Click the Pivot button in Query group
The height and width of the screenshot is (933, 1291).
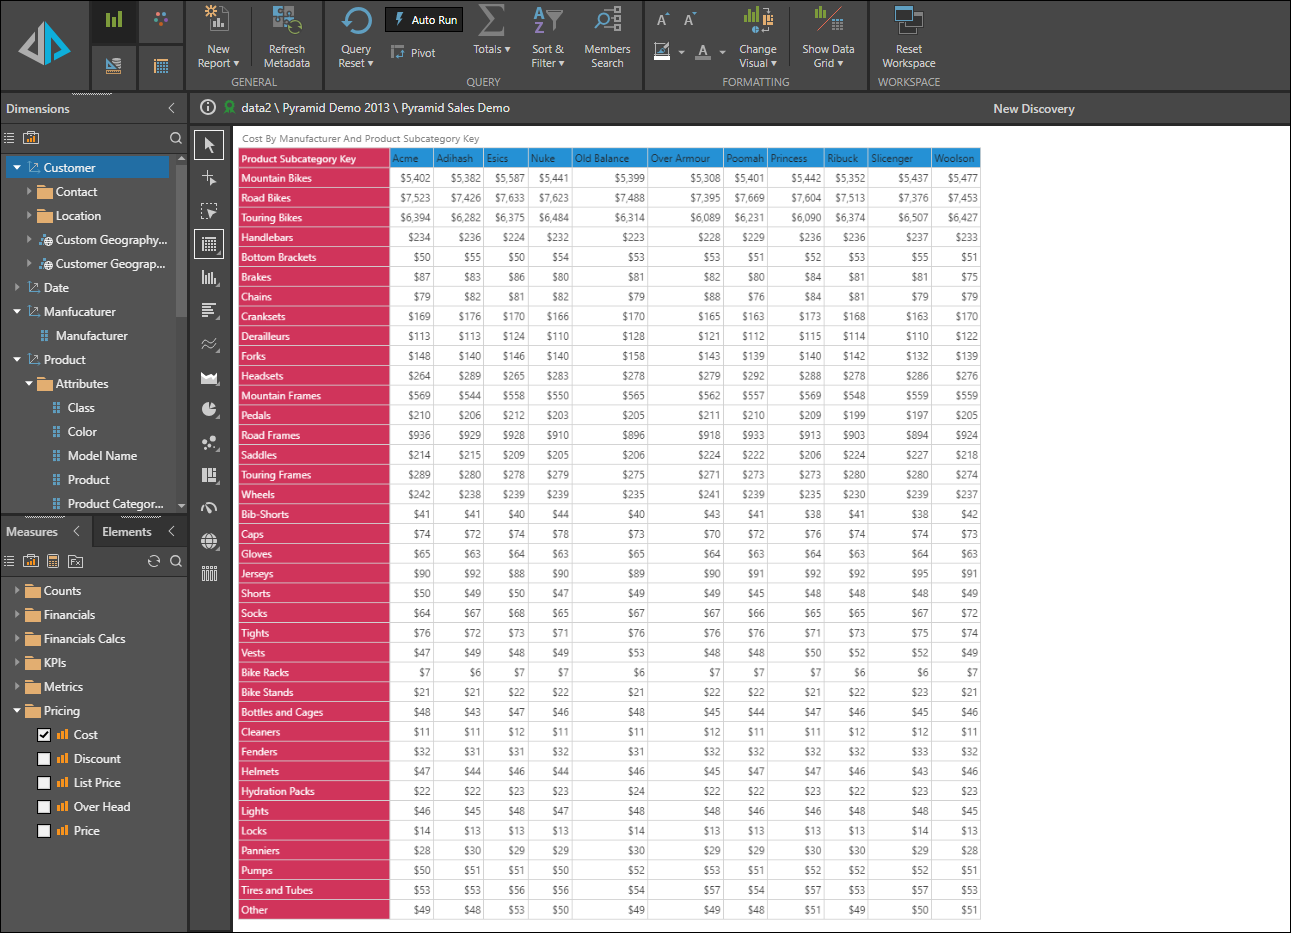(x=413, y=53)
